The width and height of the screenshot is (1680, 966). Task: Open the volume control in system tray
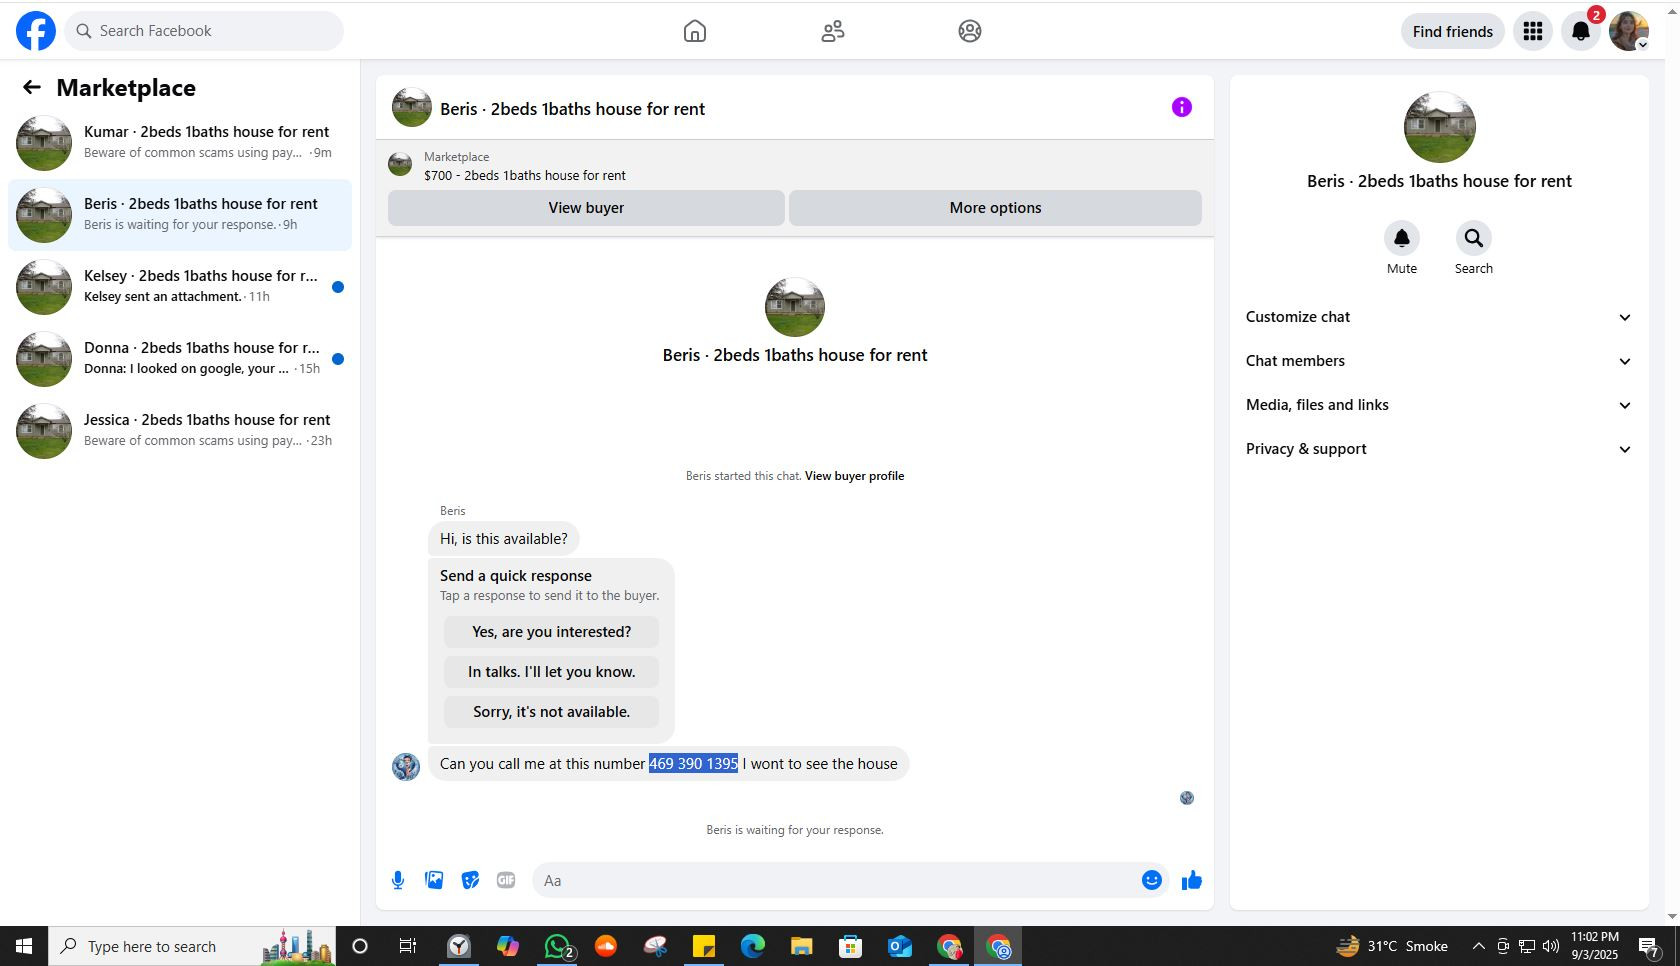1551,946
